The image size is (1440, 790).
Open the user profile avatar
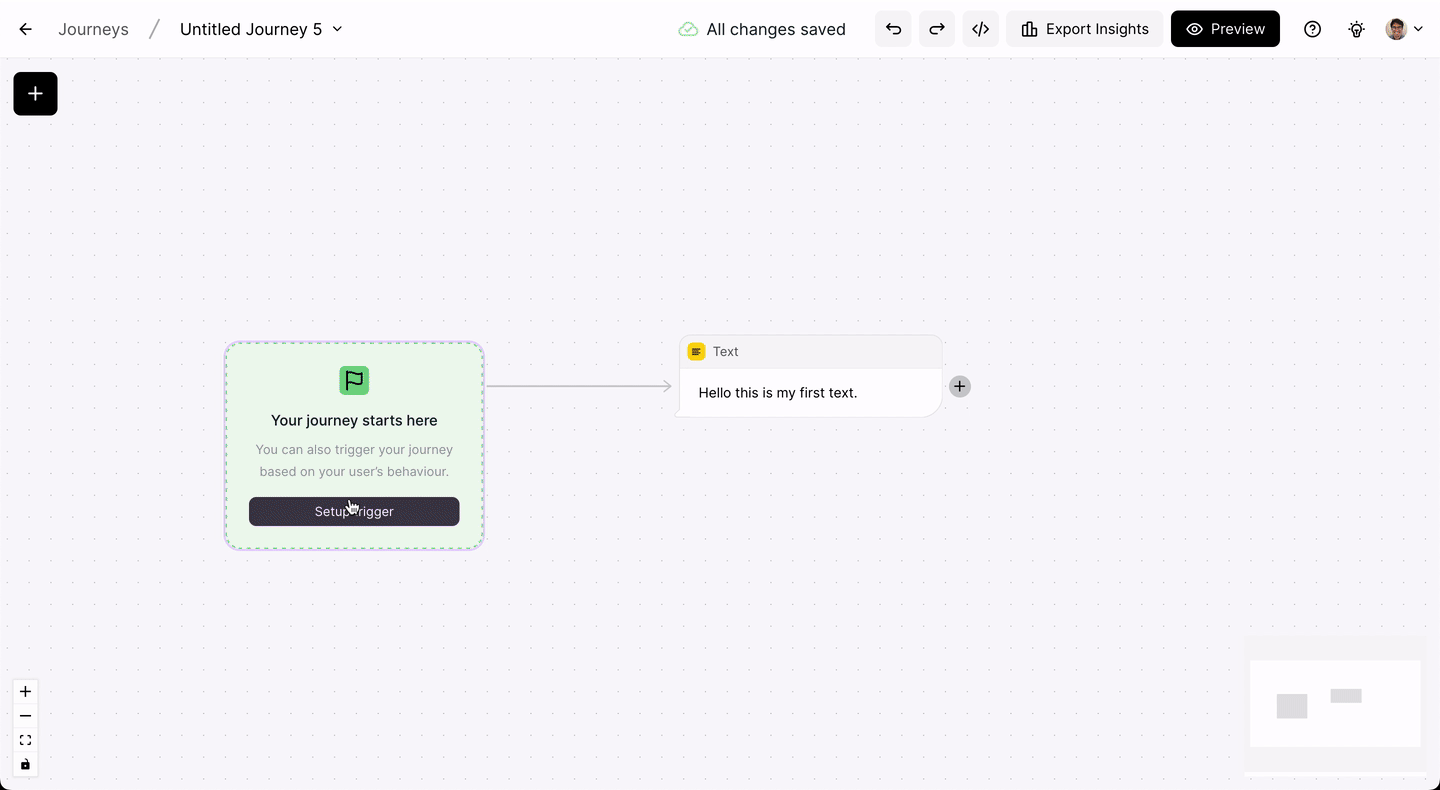coord(1396,29)
